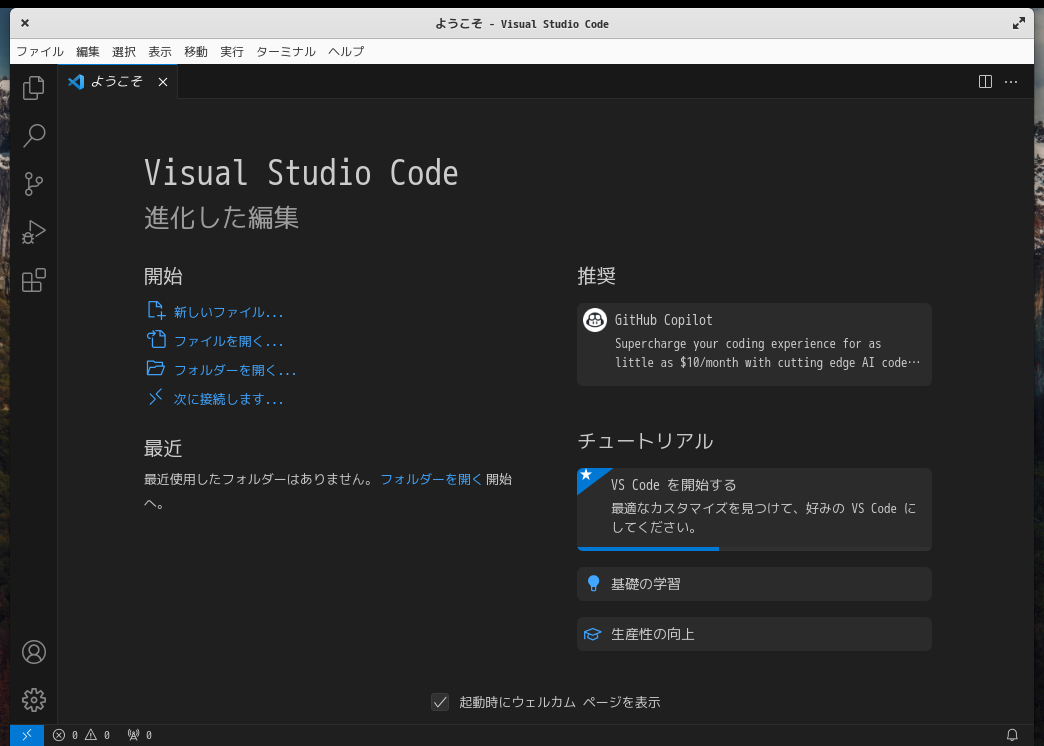This screenshot has height=746, width=1044.
Task: Click the 新しいファイル... link
Action: [228, 312]
